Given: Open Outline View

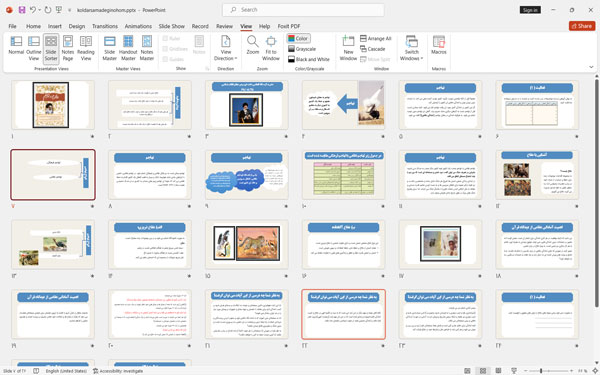Looking at the screenshot, I should click(34, 48).
